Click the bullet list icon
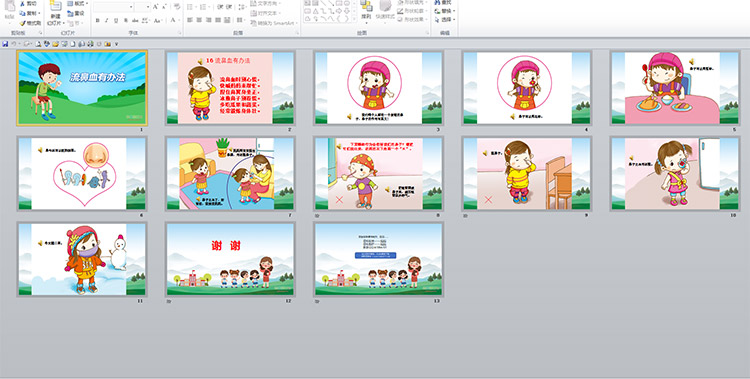Screen dimensions: 750x379 coord(191,7)
